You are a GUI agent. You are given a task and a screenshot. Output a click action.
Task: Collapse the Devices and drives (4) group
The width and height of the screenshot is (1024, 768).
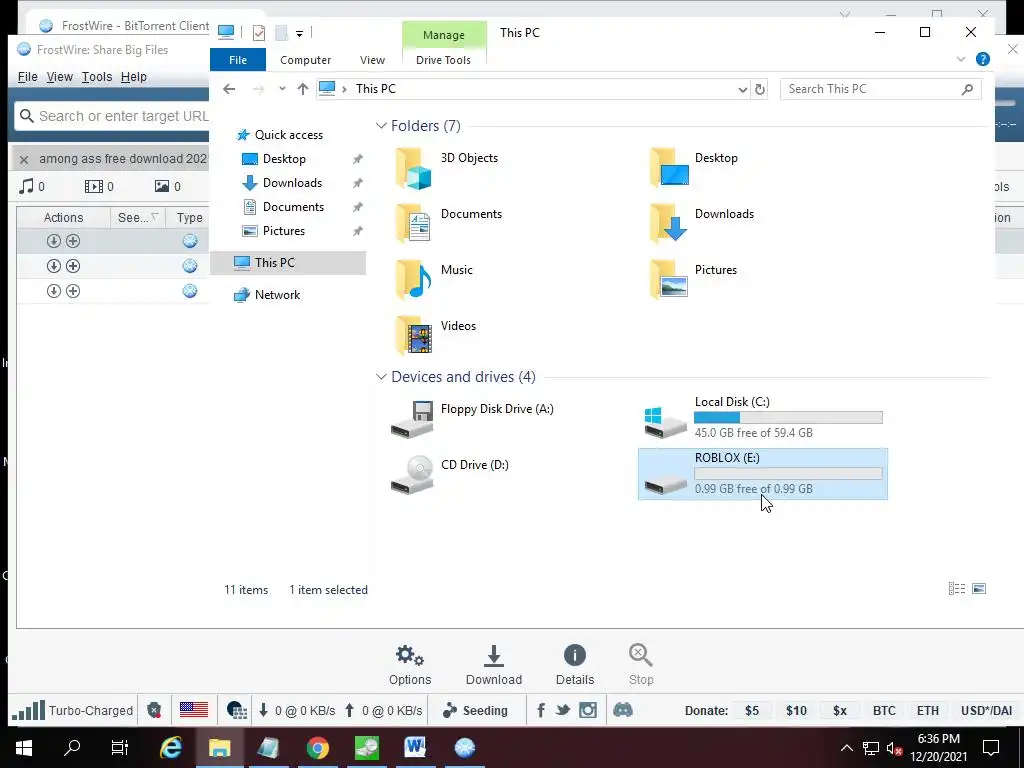(x=381, y=377)
